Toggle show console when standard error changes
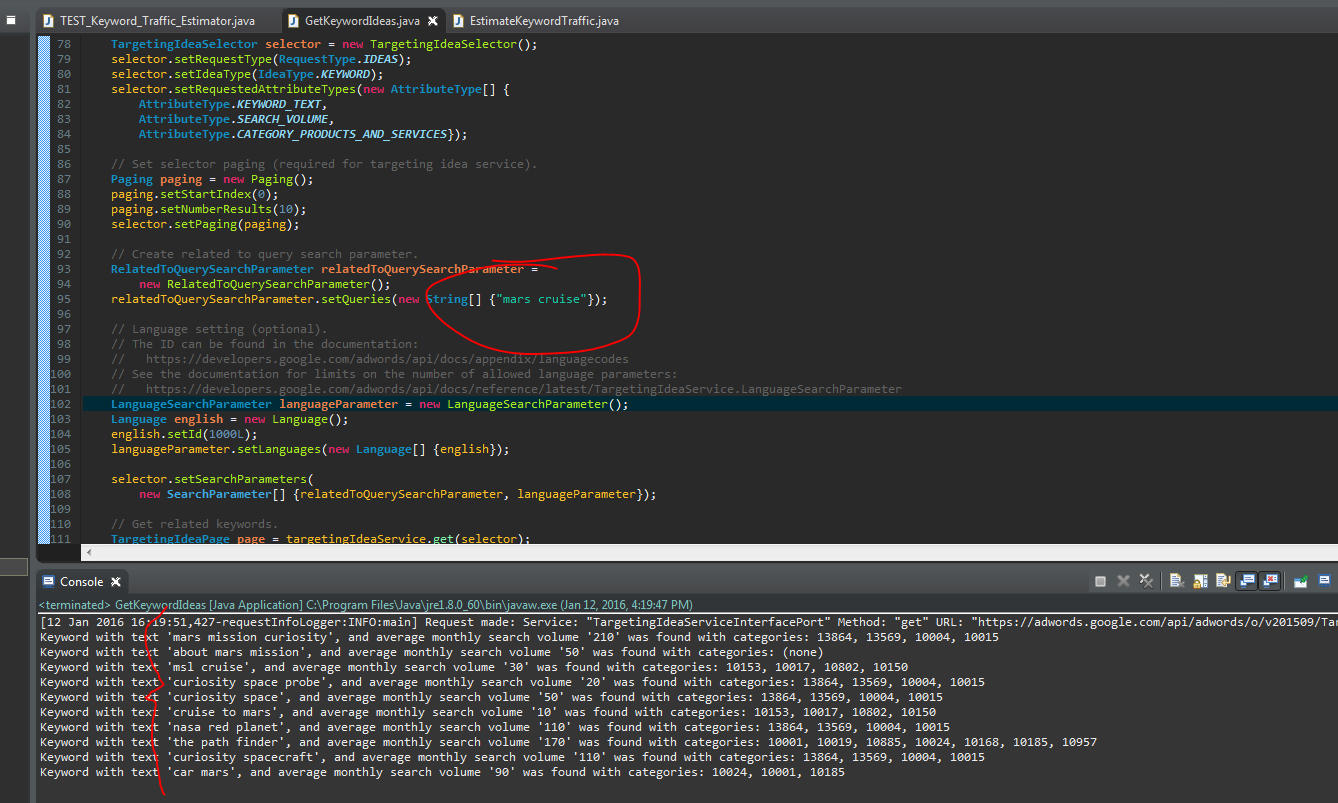 click(1270, 581)
